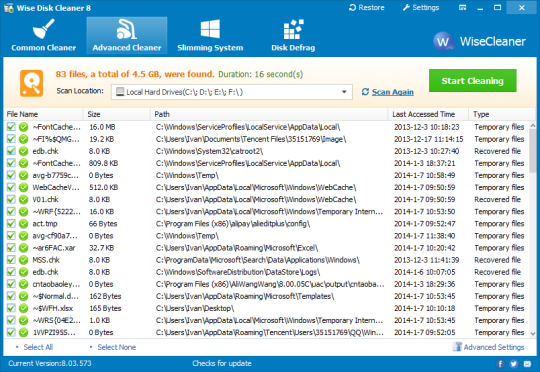Click Current Version:8.03.573 text
The image size is (540, 372).
(50, 363)
